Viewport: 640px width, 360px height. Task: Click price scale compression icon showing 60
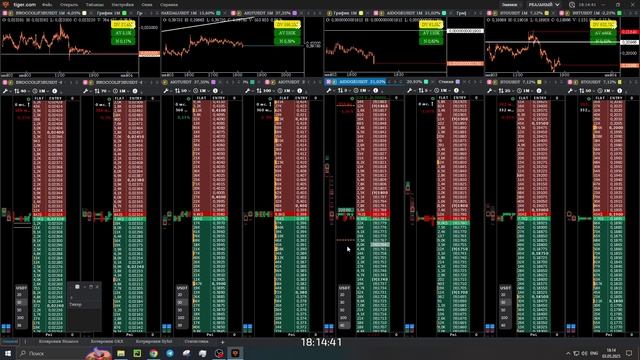(x=17, y=91)
